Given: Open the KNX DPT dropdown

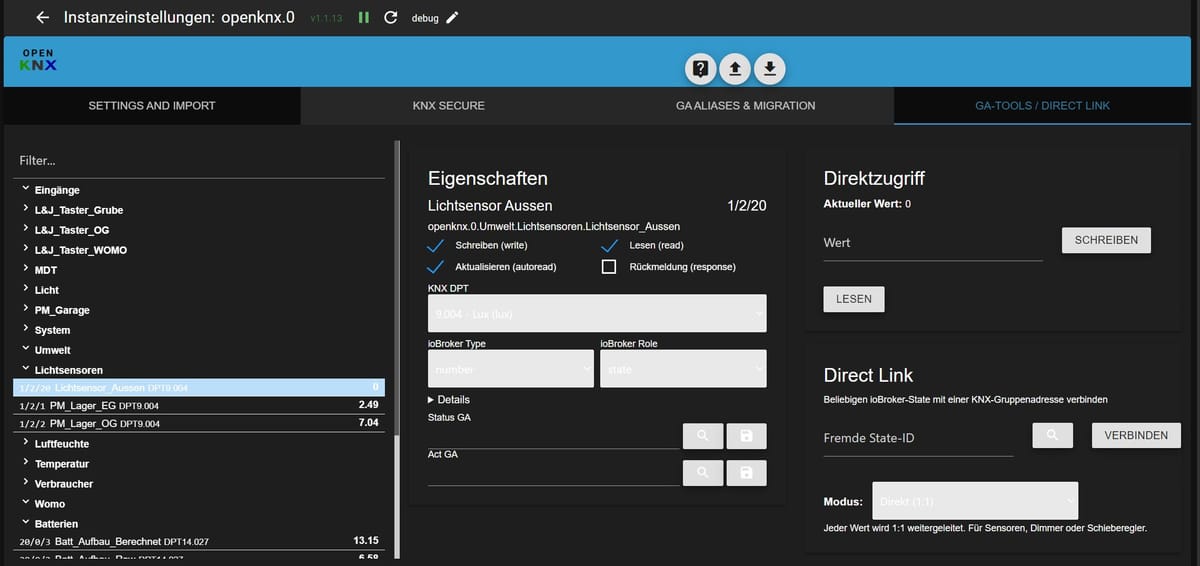Looking at the screenshot, I should tap(597, 314).
